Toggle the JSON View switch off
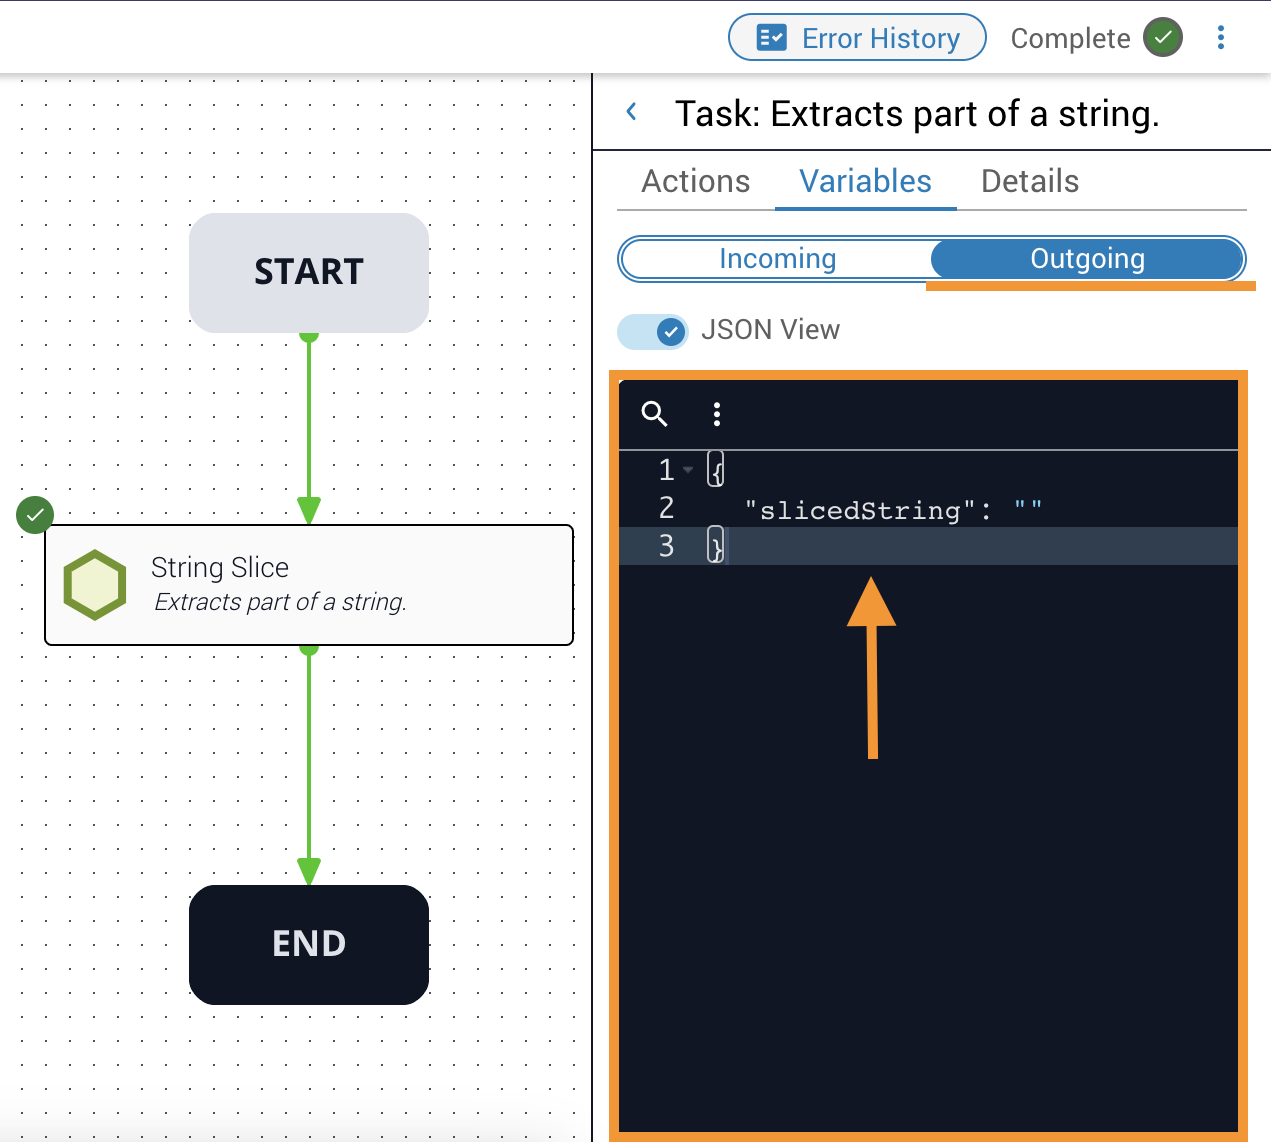 point(653,331)
